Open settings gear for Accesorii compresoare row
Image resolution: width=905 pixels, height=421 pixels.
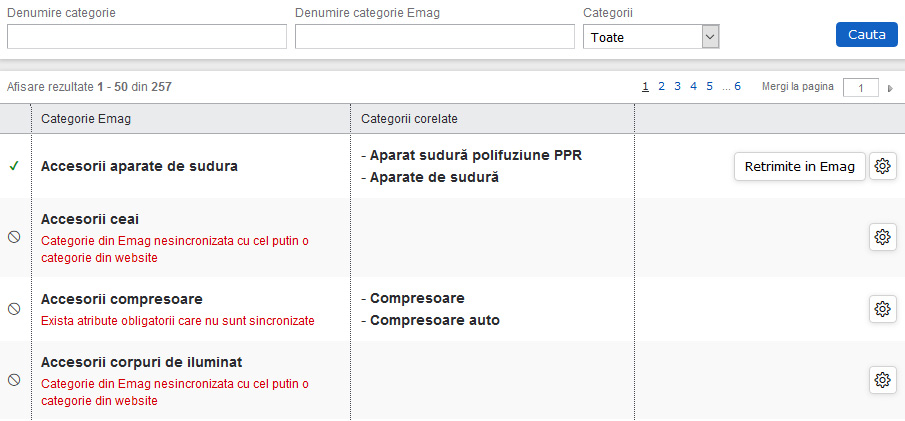click(882, 309)
